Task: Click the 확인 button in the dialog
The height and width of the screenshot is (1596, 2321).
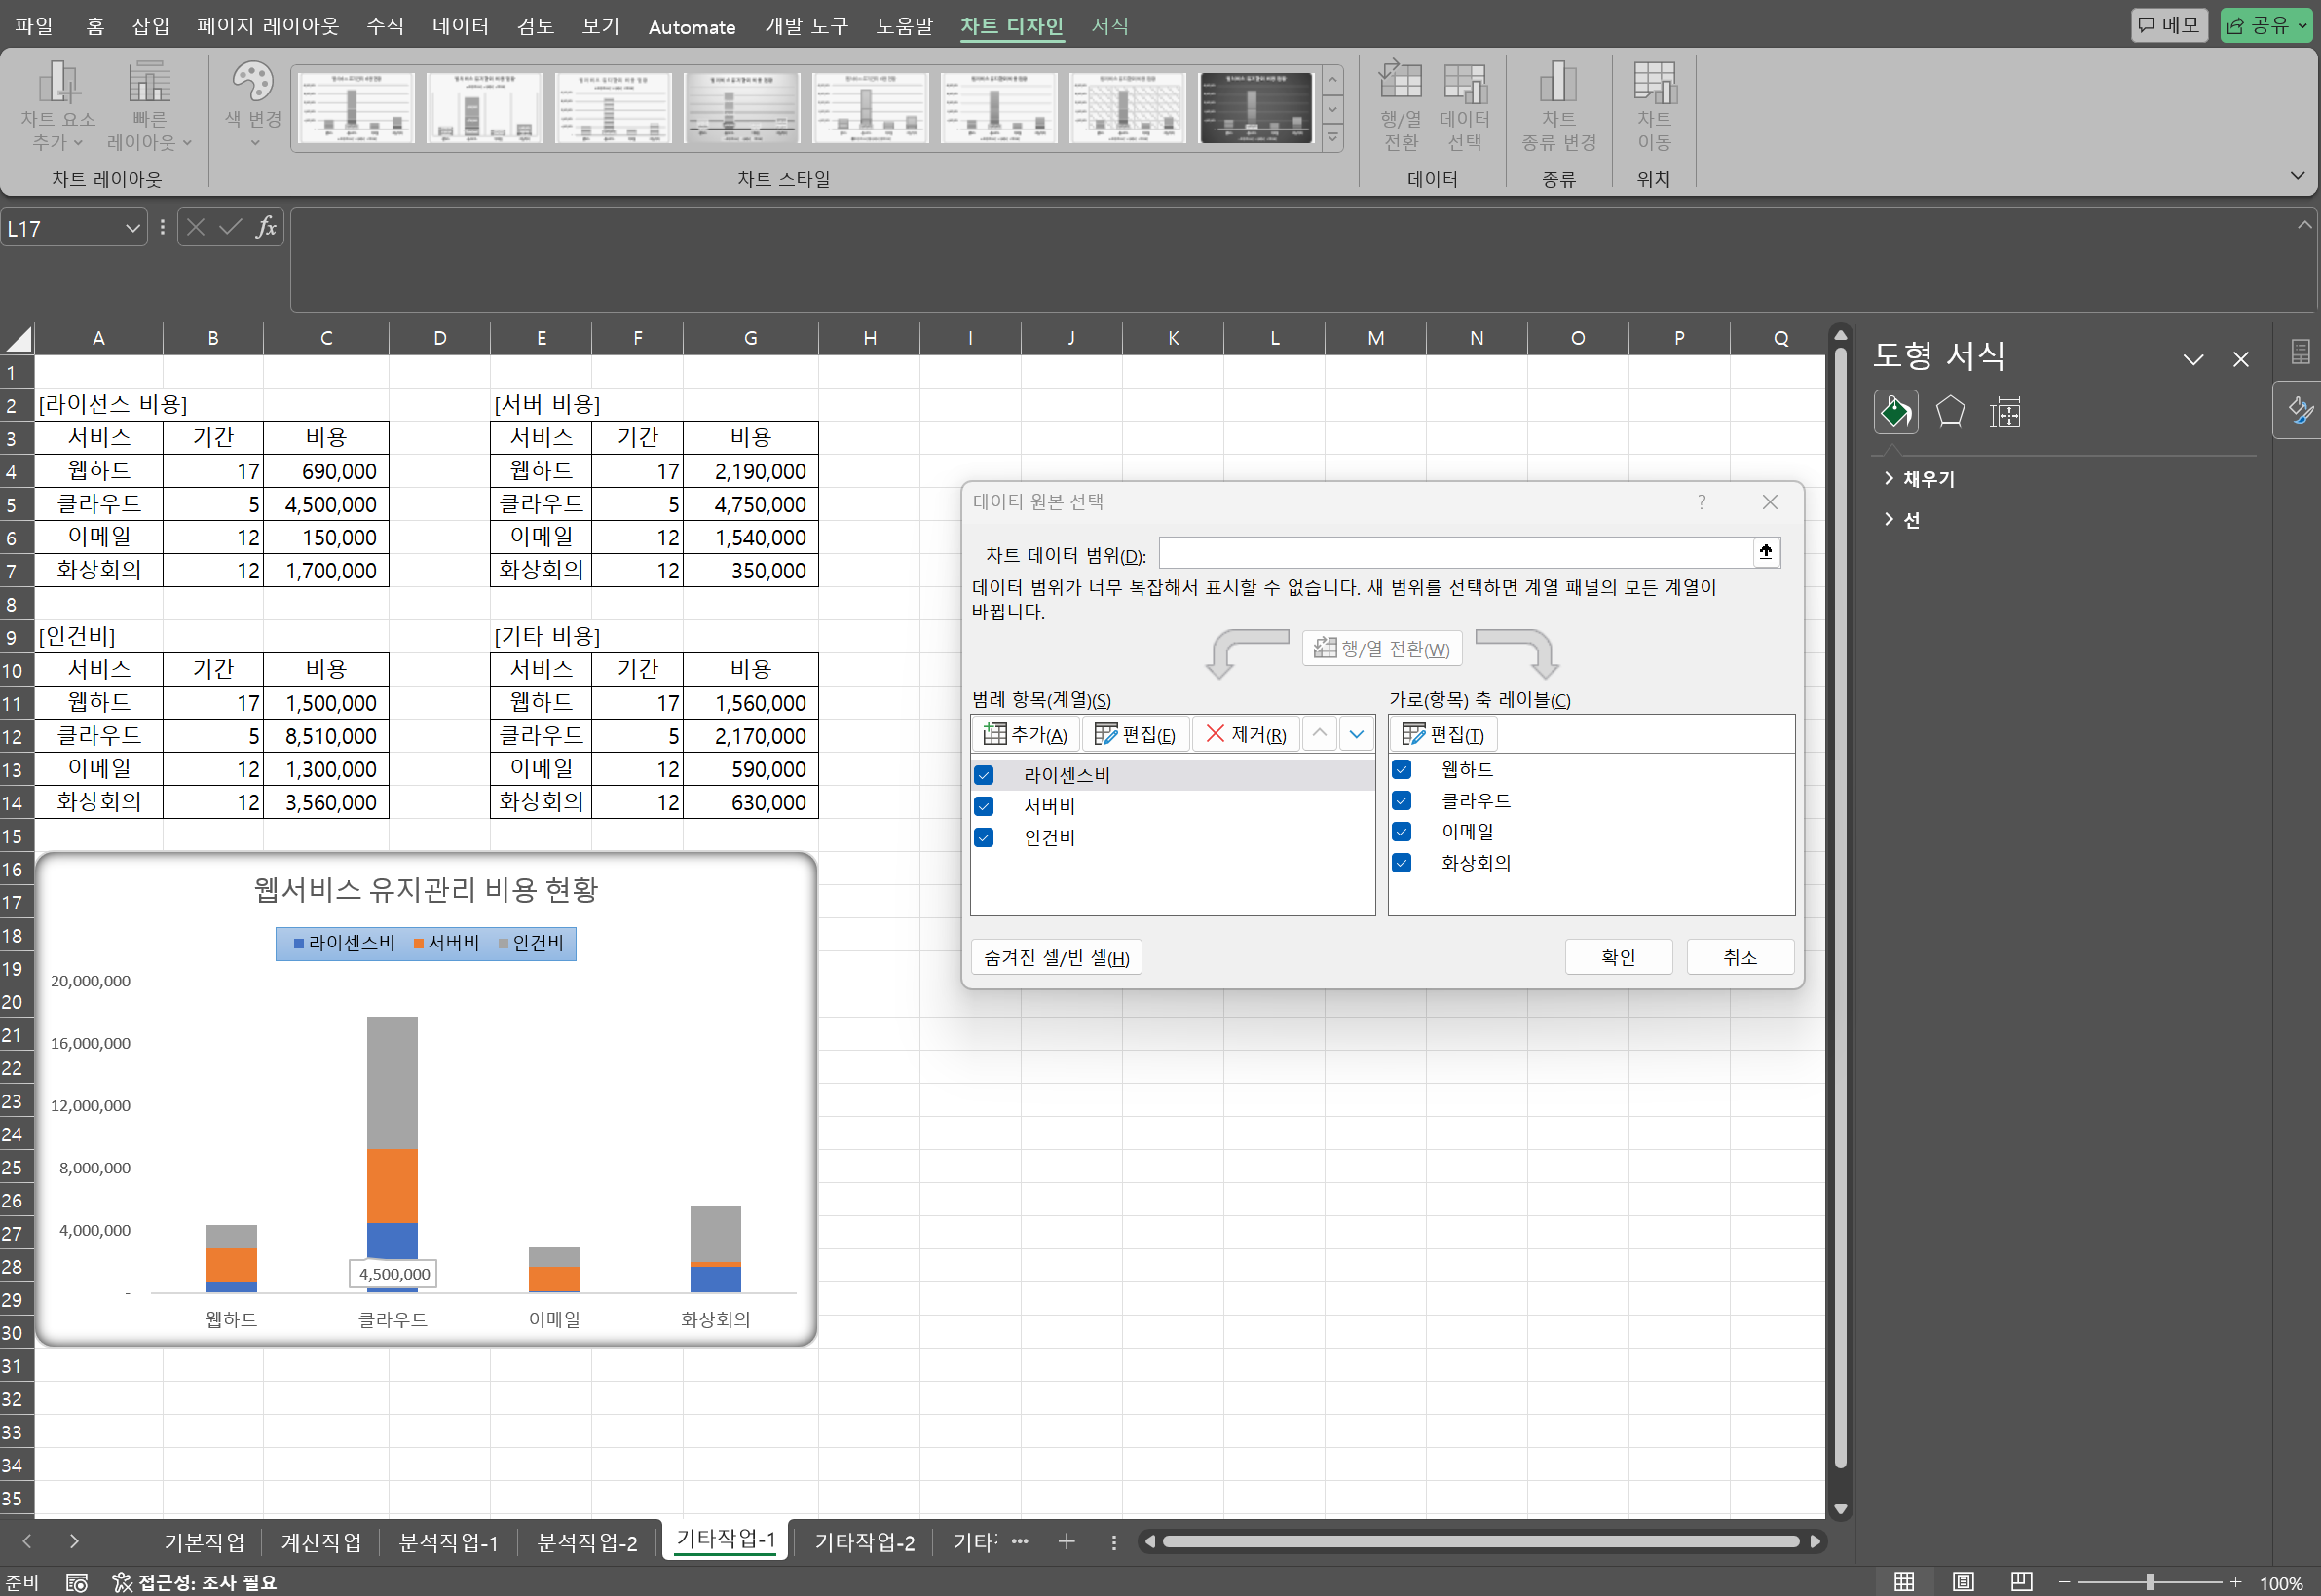Action: click(x=1617, y=957)
